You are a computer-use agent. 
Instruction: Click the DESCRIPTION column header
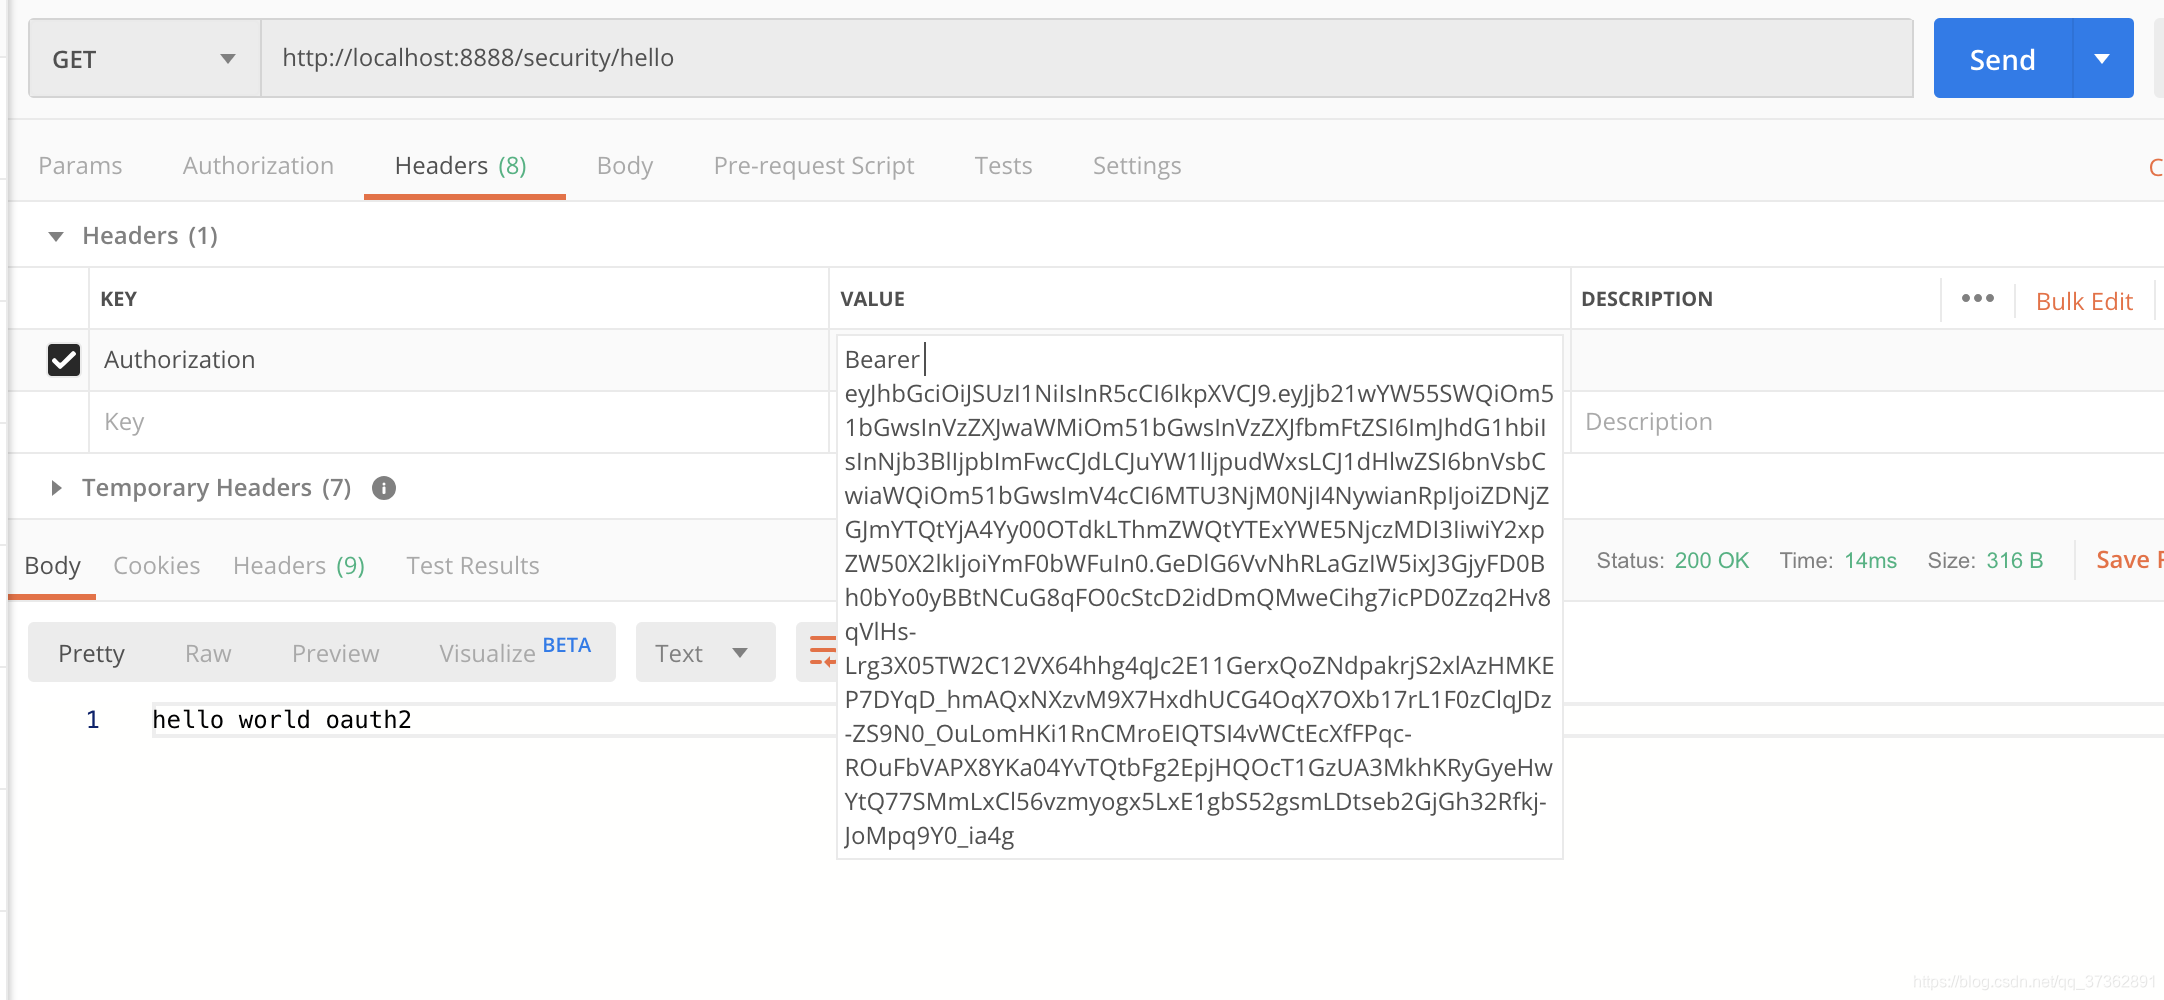coord(1647,299)
